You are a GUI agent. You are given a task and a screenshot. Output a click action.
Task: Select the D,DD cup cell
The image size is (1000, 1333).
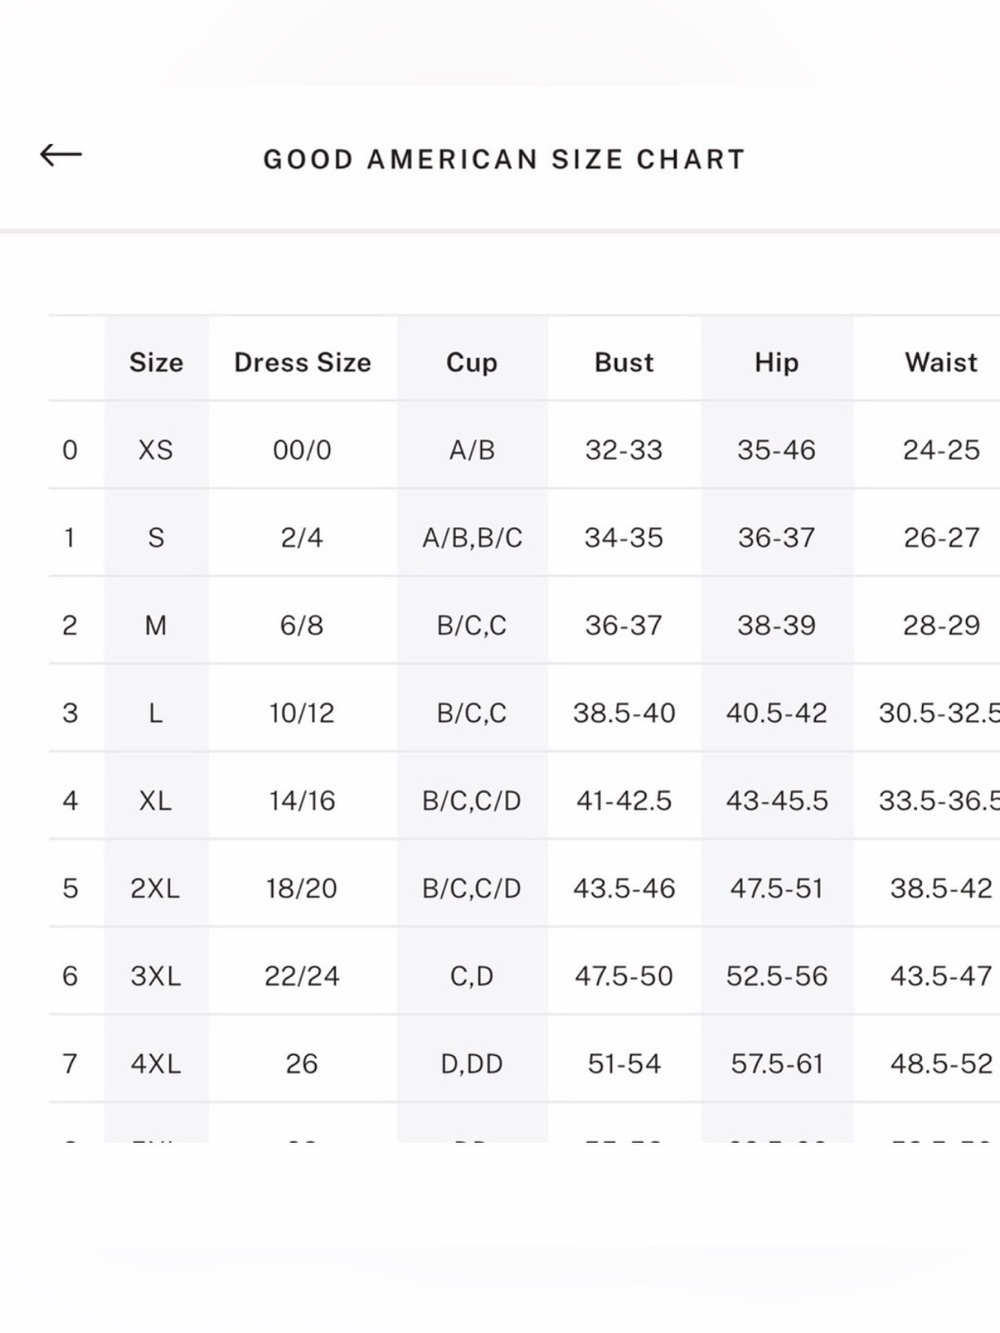[472, 1064]
